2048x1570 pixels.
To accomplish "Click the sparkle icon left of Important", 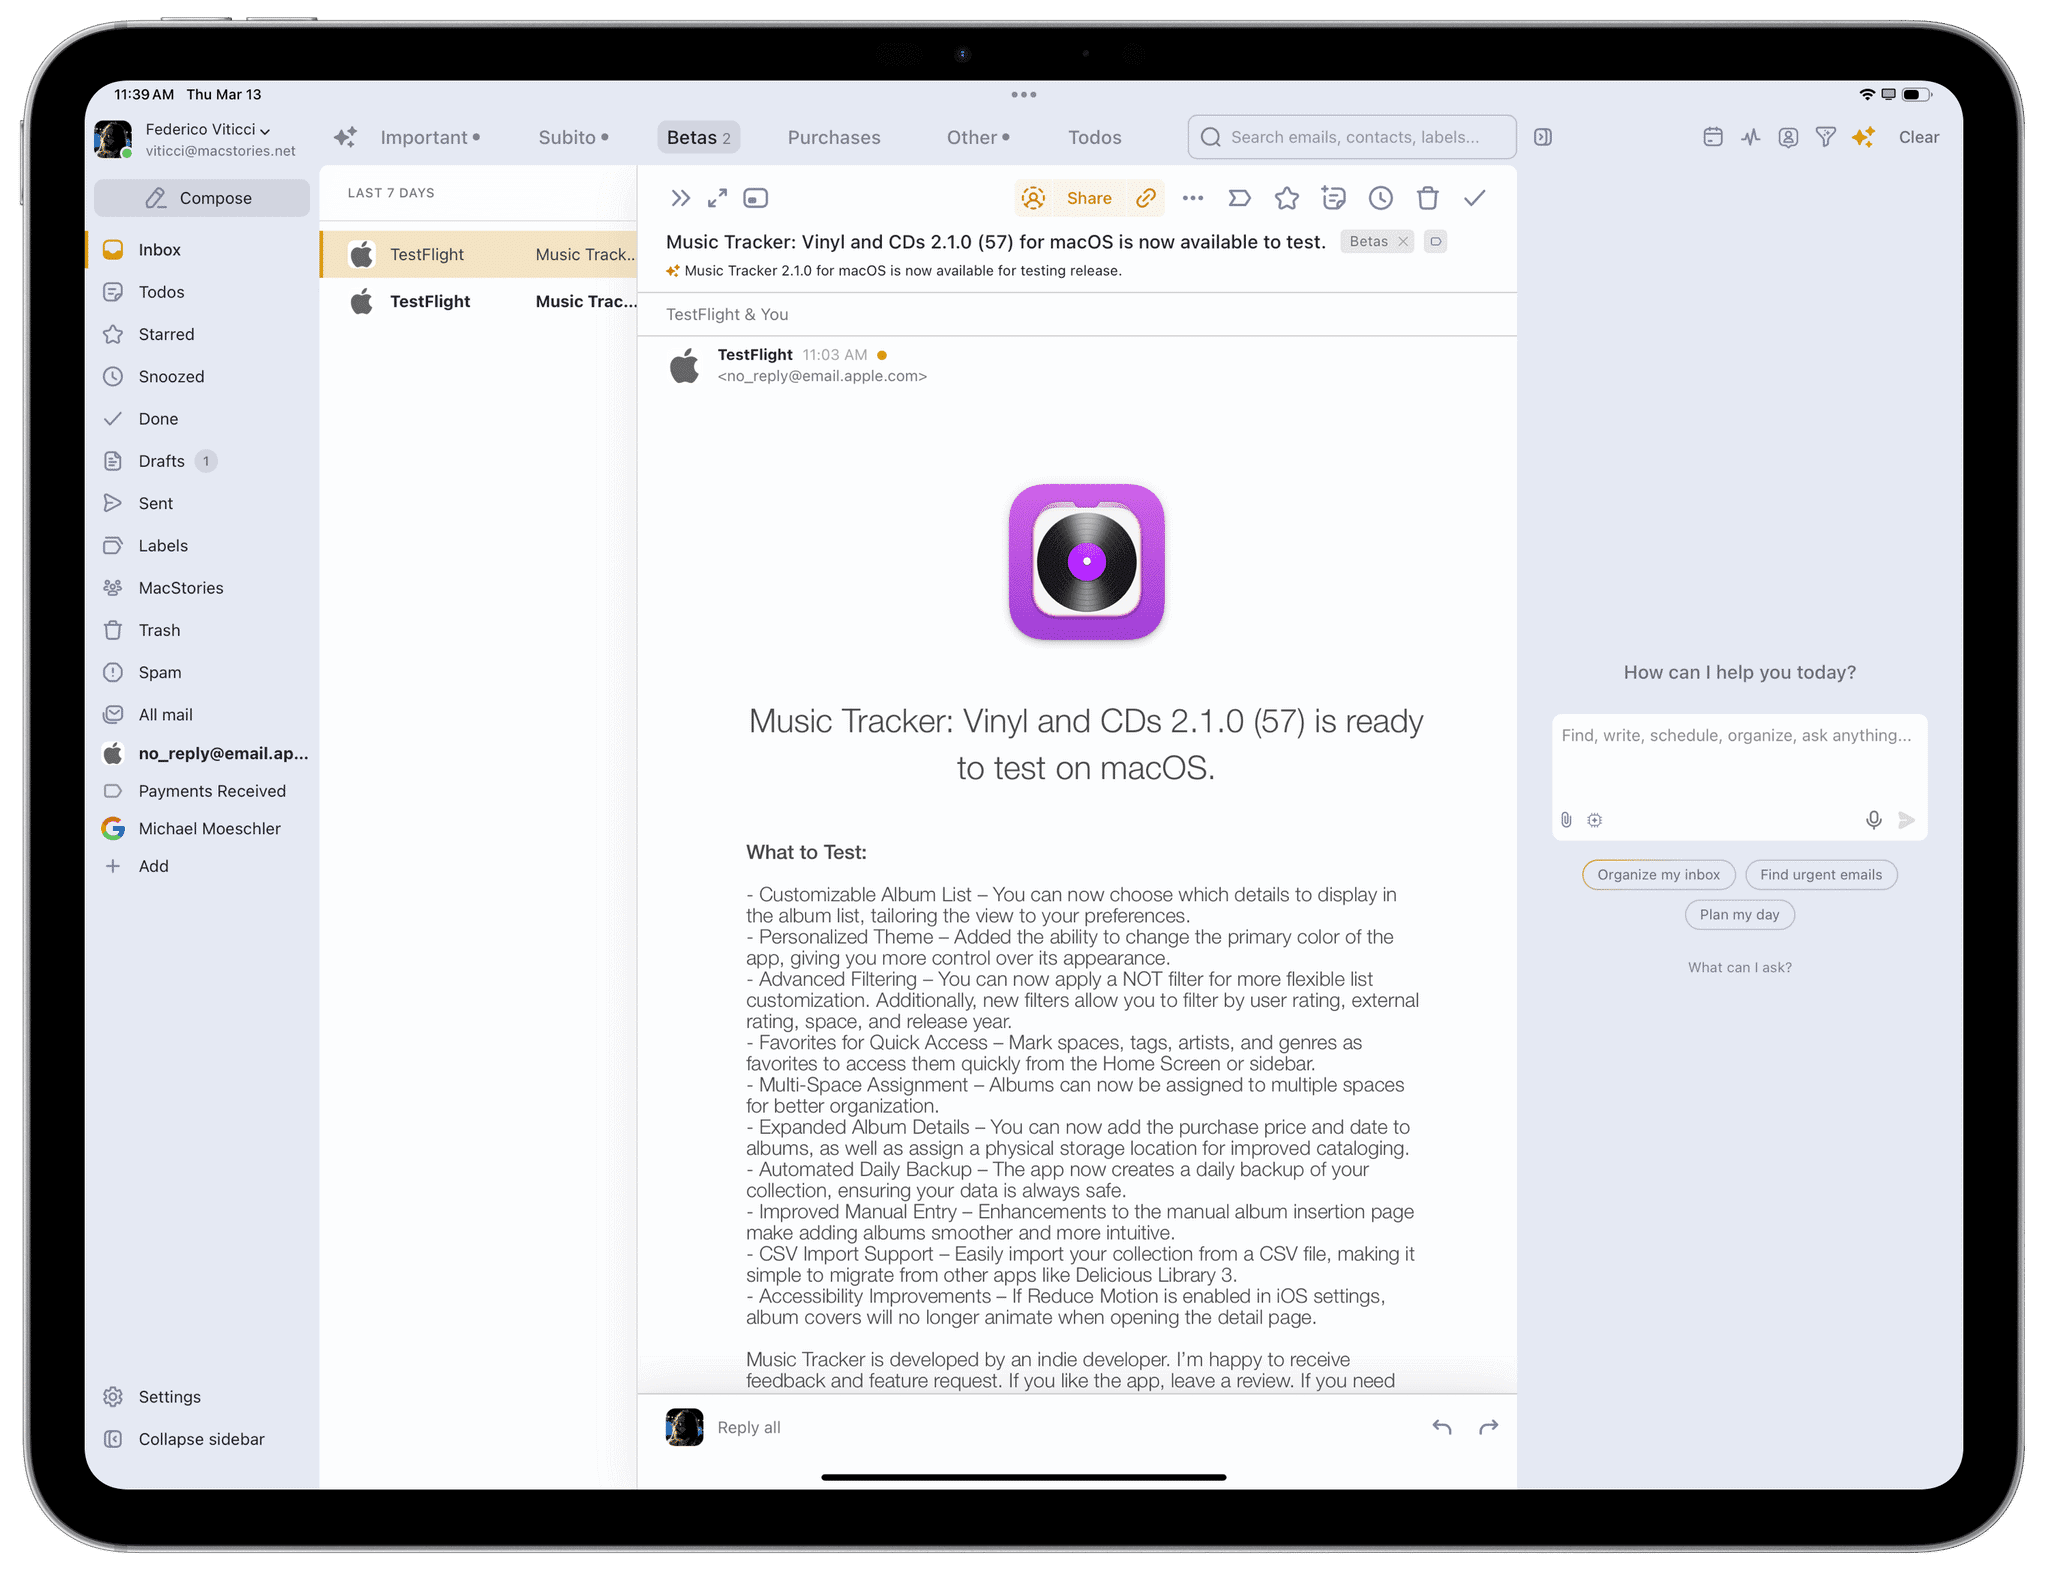I will (x=345, y=138).
